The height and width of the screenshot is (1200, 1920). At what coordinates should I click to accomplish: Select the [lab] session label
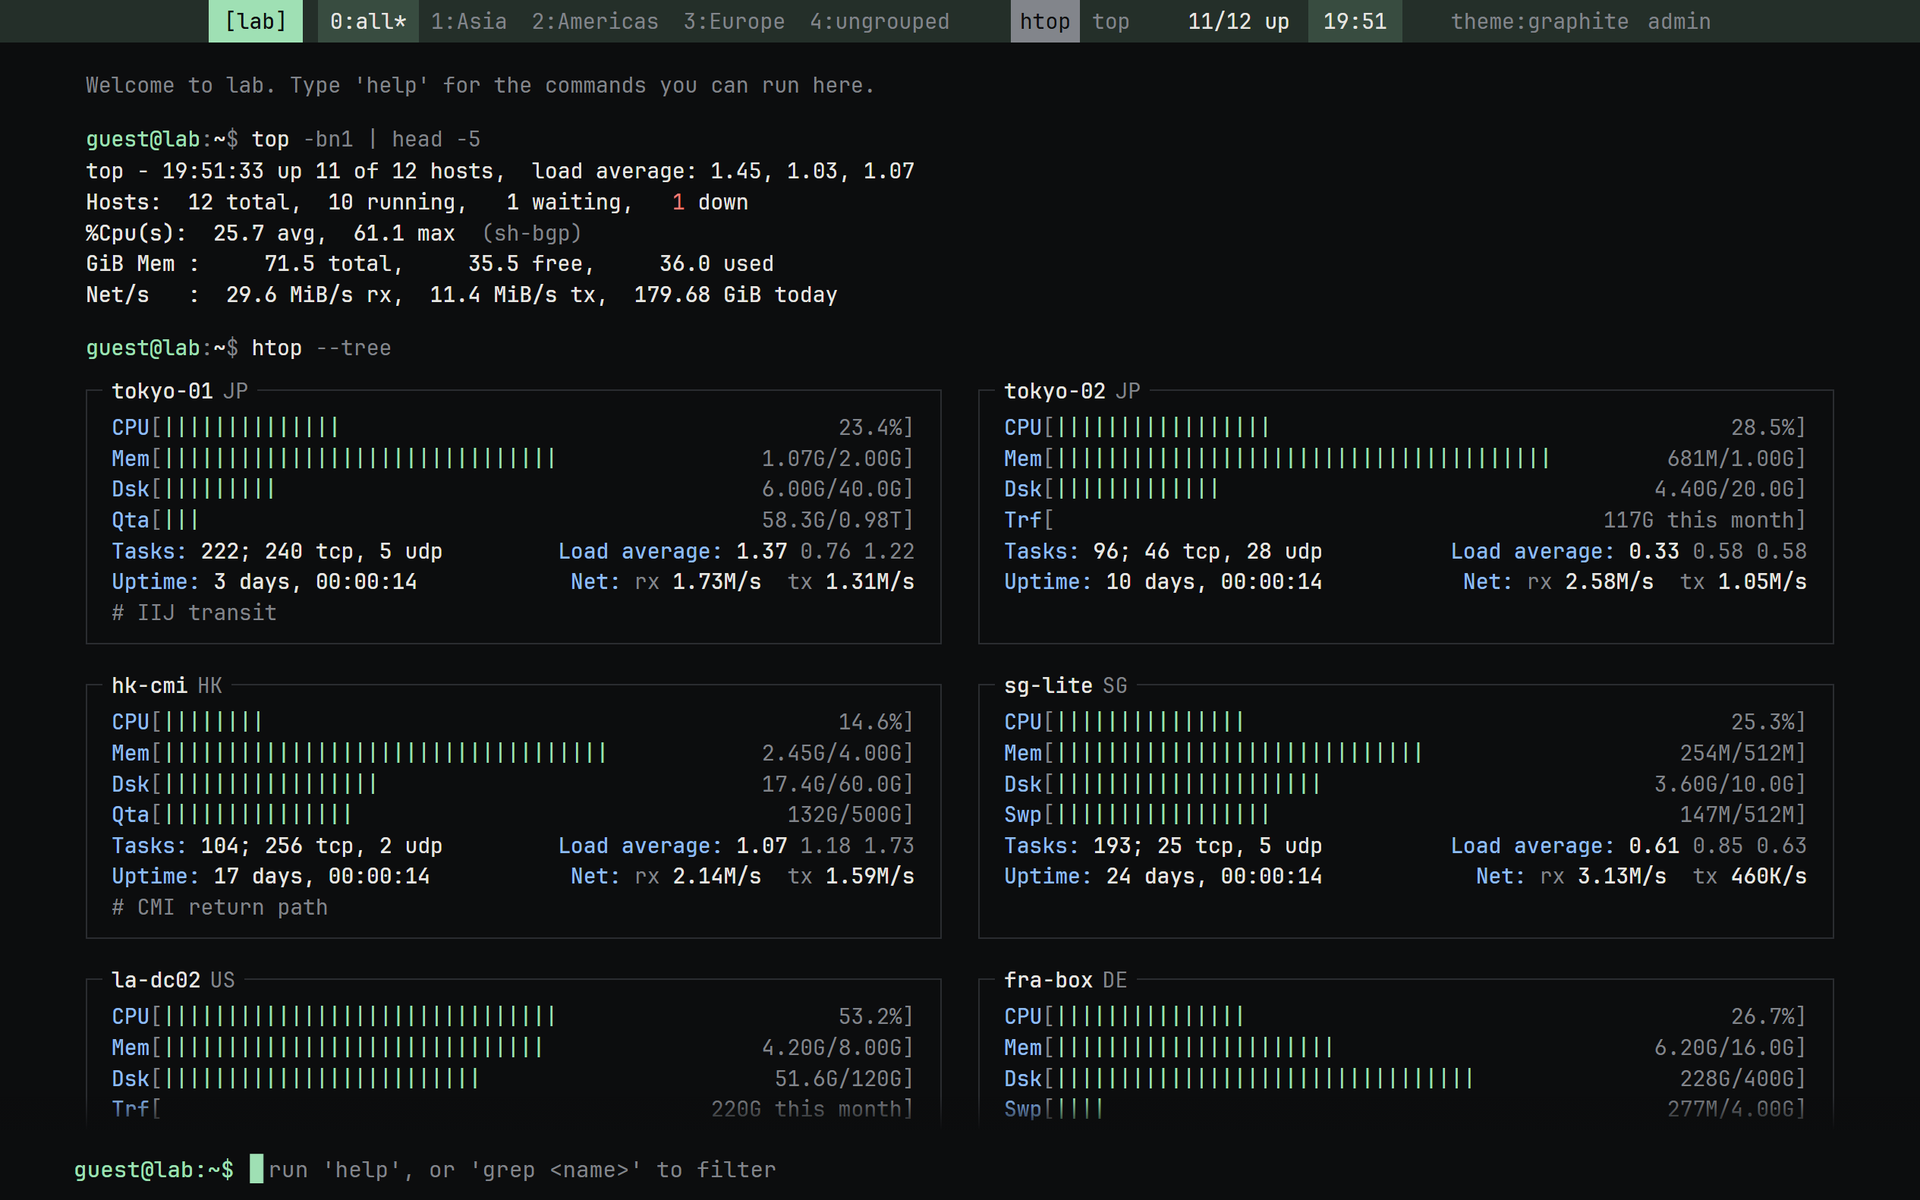[255, 21]
